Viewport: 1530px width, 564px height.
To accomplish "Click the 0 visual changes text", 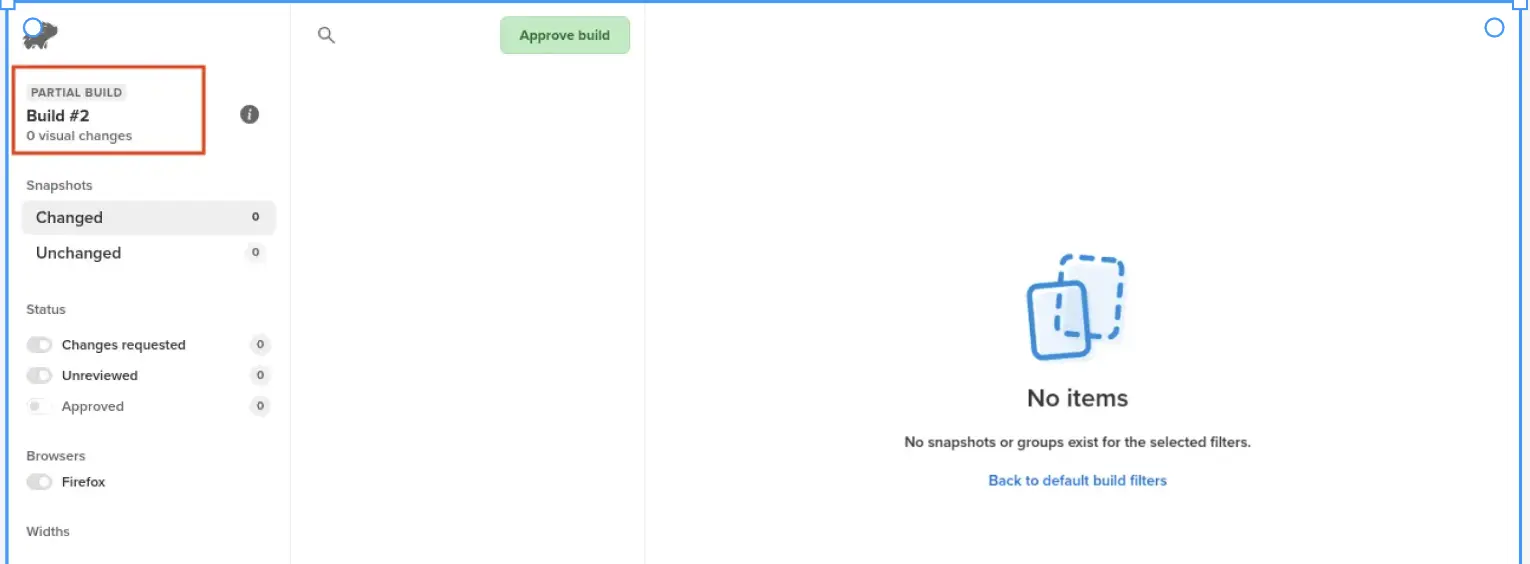I will pyautogui.click(x=79, y=136).
